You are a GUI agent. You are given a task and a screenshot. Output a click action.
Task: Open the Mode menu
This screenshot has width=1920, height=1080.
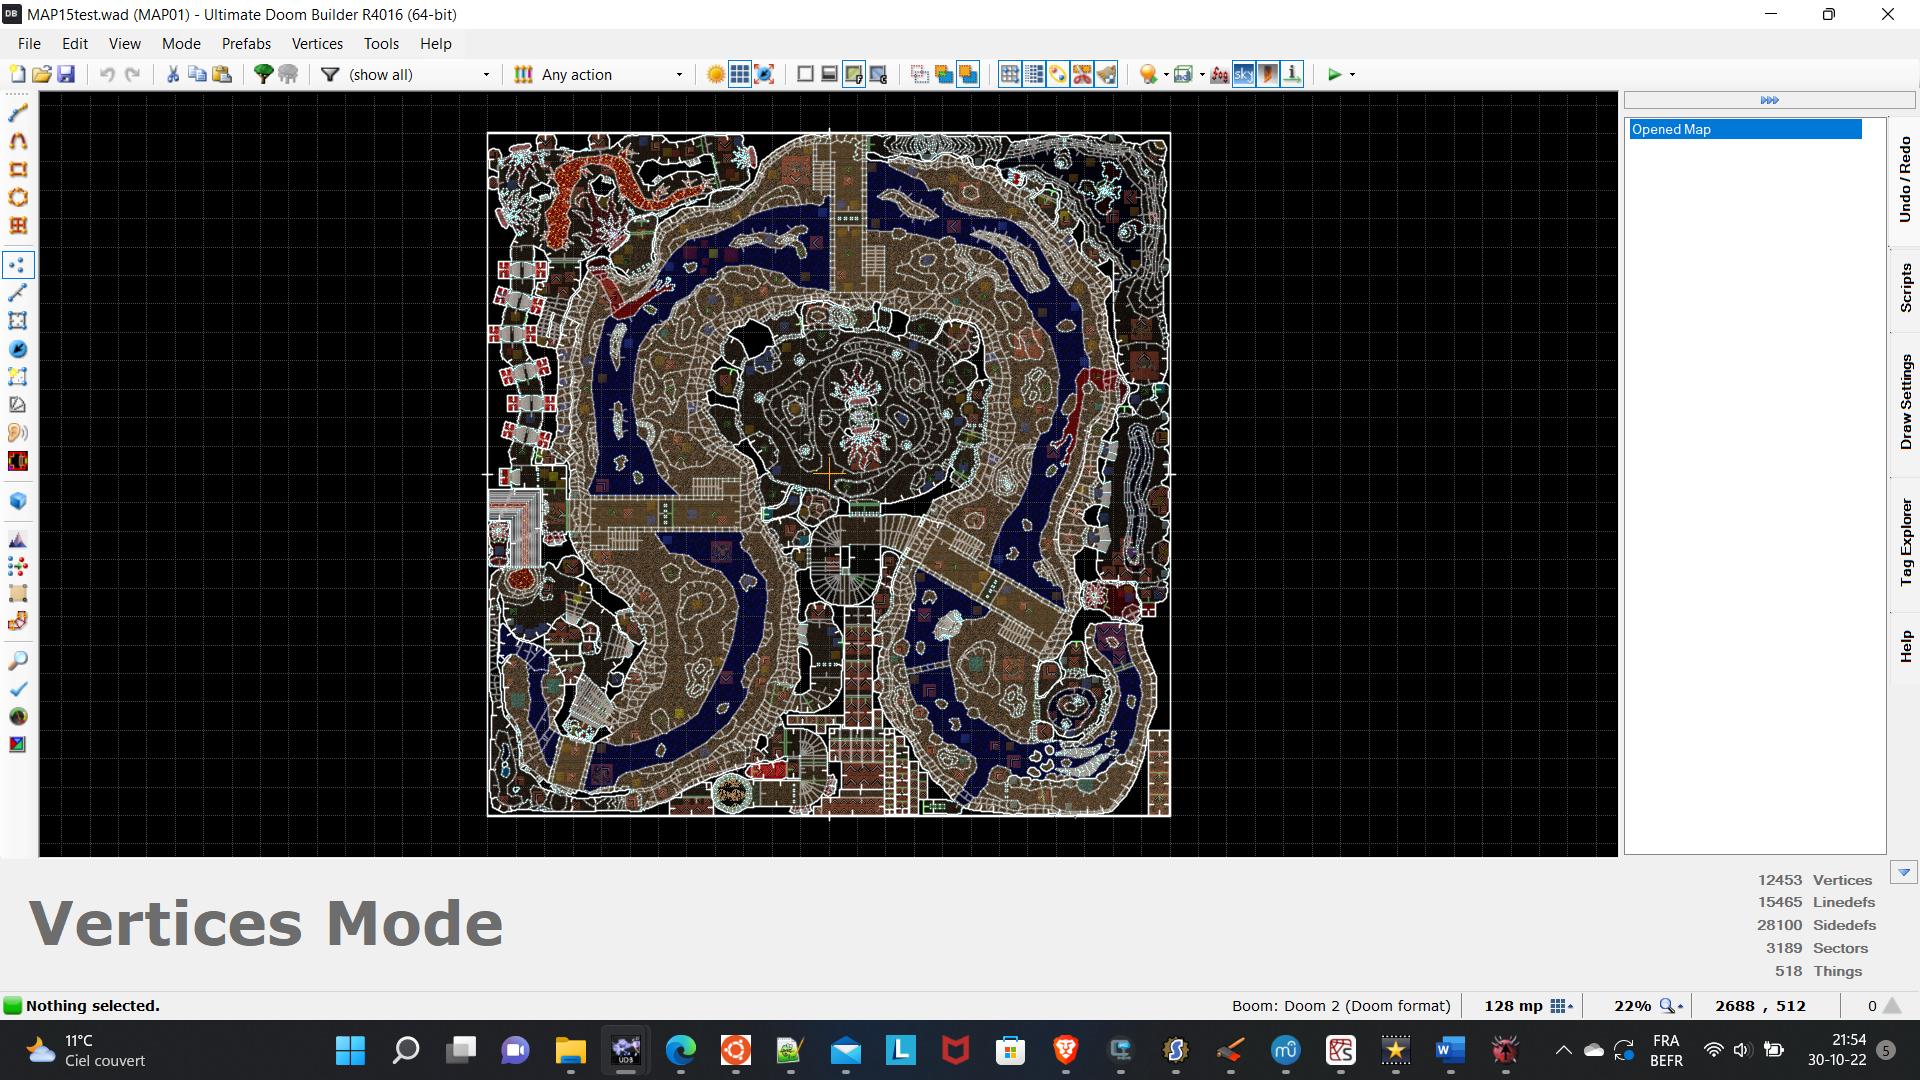coord(181,44)
